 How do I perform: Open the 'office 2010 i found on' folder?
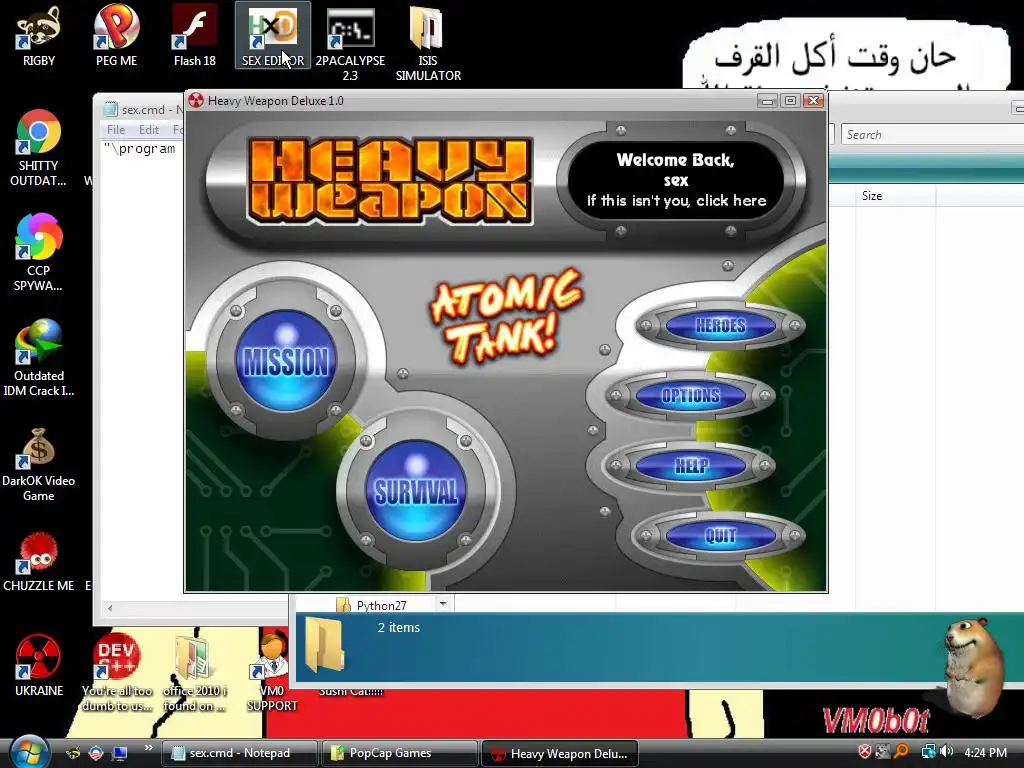pyautogui.click(x=195, y=673)
